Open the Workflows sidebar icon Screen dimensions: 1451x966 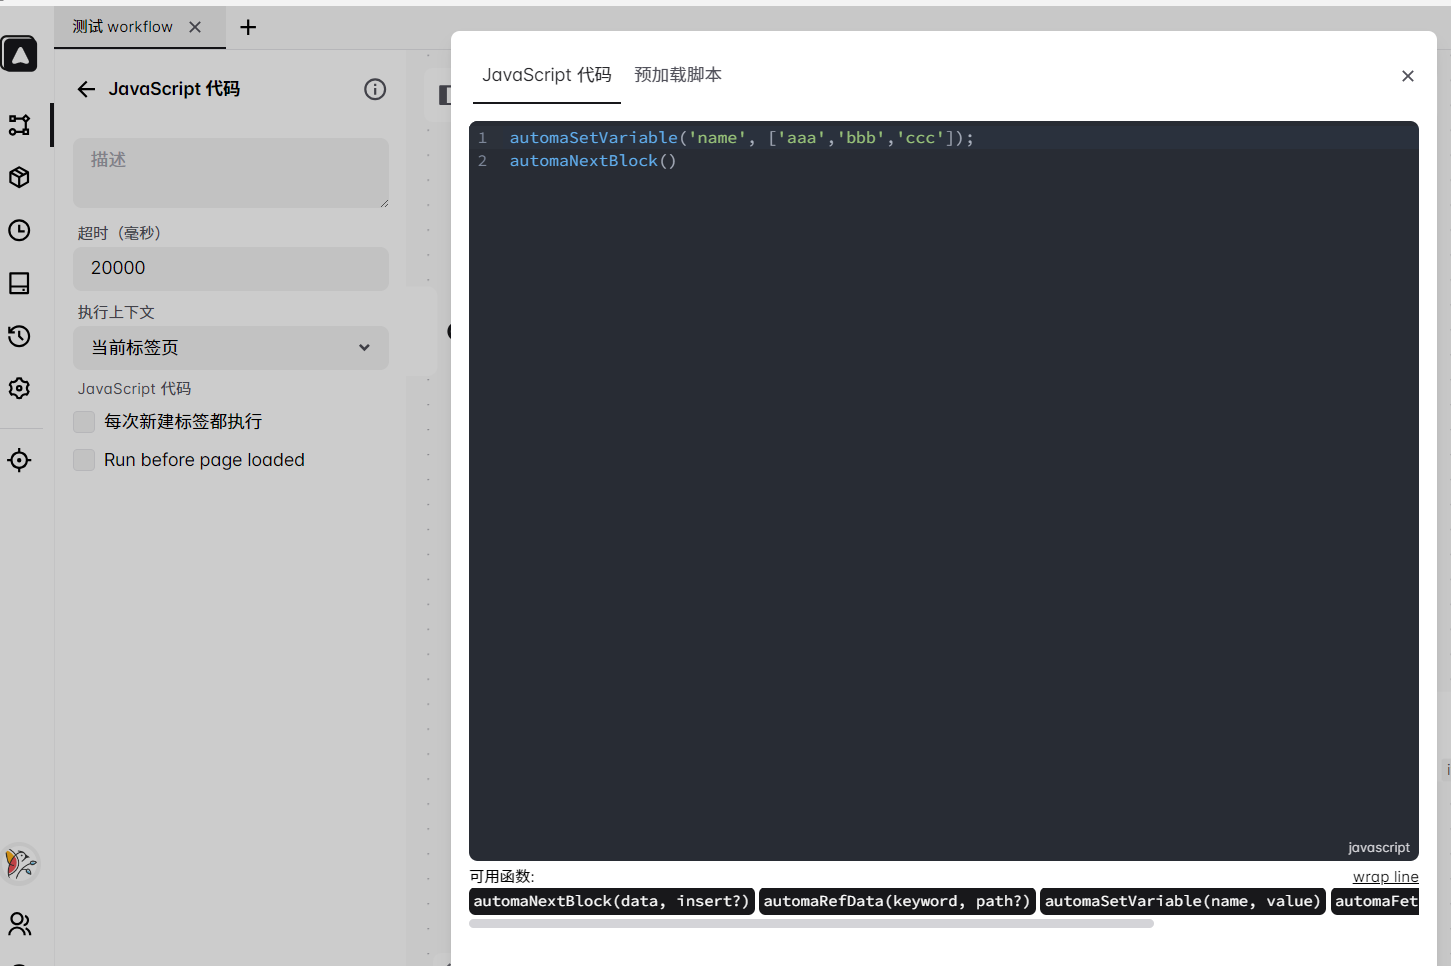(19, 125)
